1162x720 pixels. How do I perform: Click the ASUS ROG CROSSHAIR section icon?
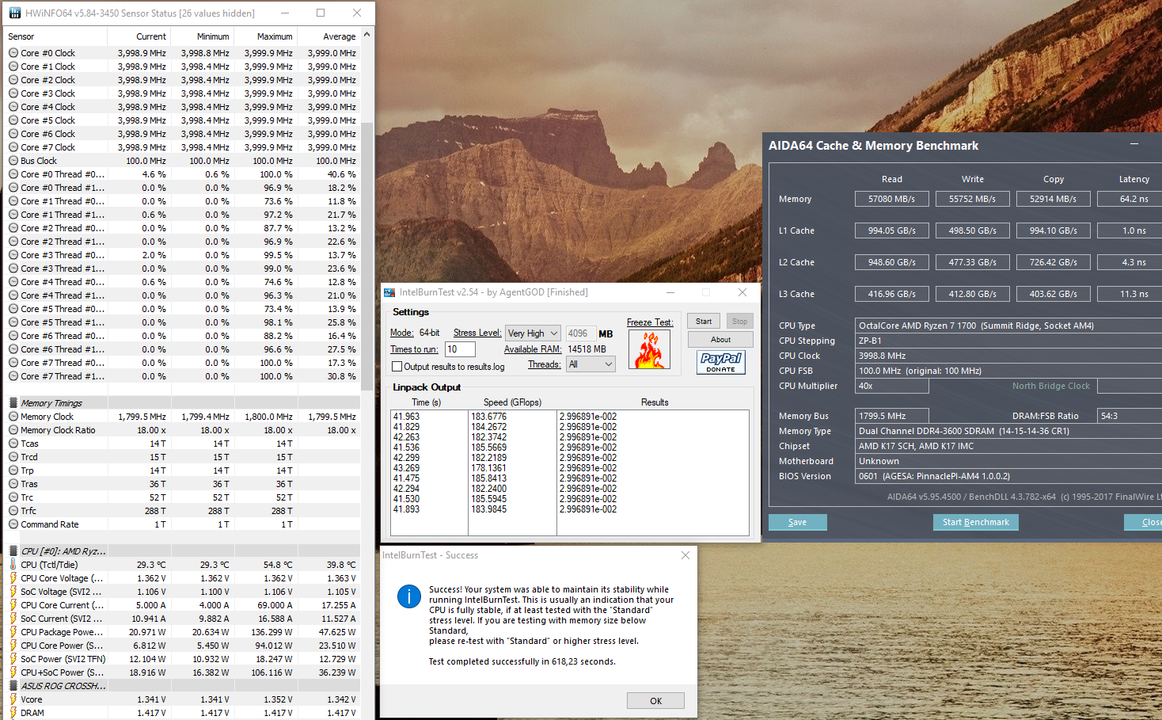click(13, 686)
